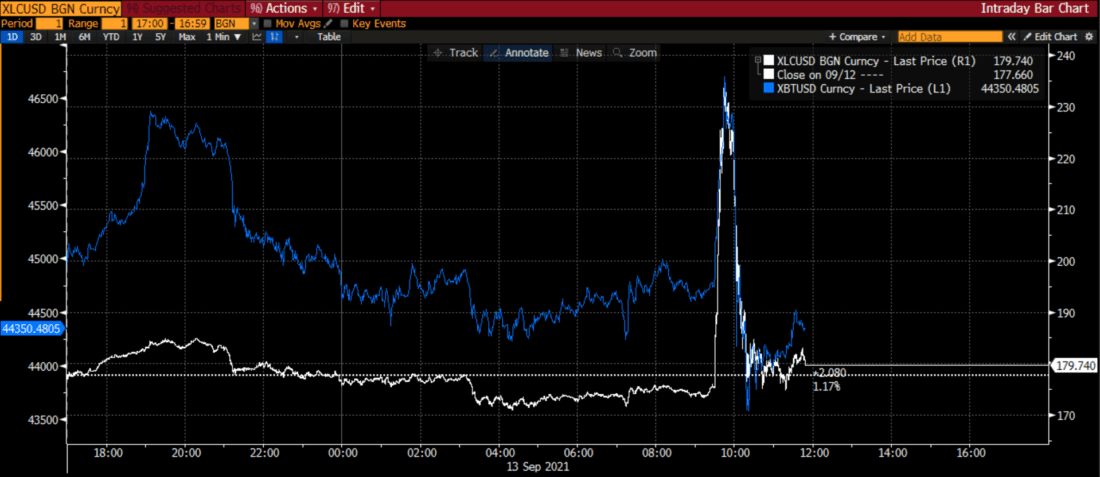
Task: Click the 16:59 end time field
Action: [192, 24]
